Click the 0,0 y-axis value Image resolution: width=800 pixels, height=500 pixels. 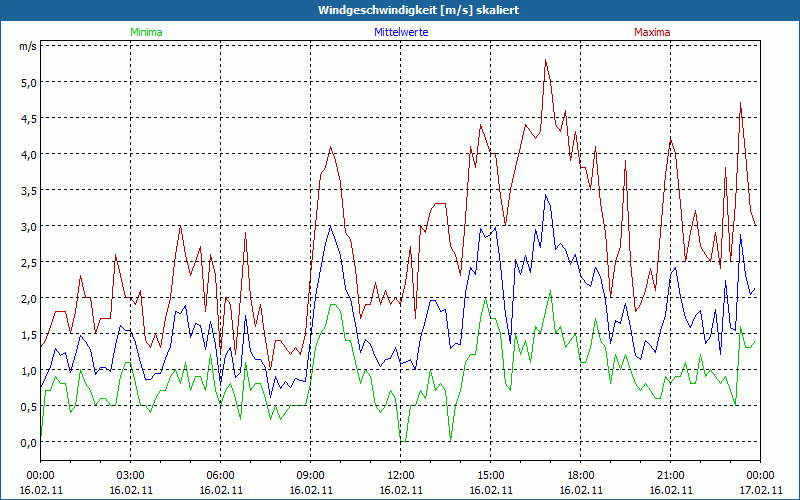[x=28, y=442]
